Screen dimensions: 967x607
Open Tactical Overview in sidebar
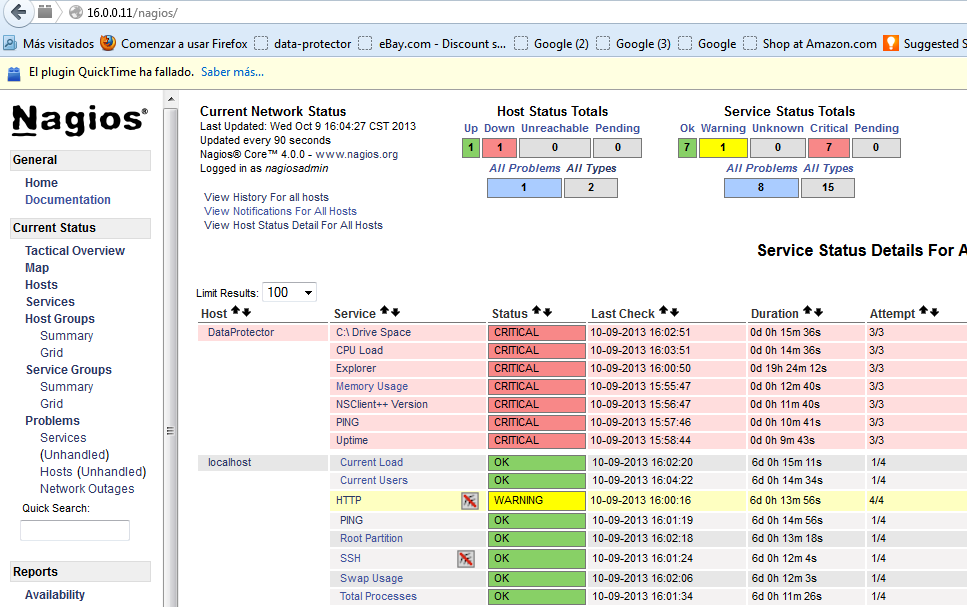click(75, 251)
